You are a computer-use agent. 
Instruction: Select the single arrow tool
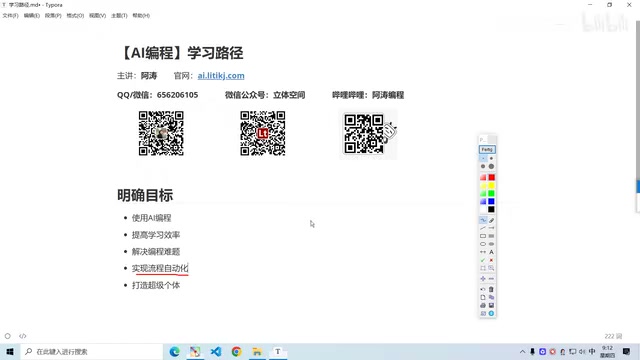491,228
